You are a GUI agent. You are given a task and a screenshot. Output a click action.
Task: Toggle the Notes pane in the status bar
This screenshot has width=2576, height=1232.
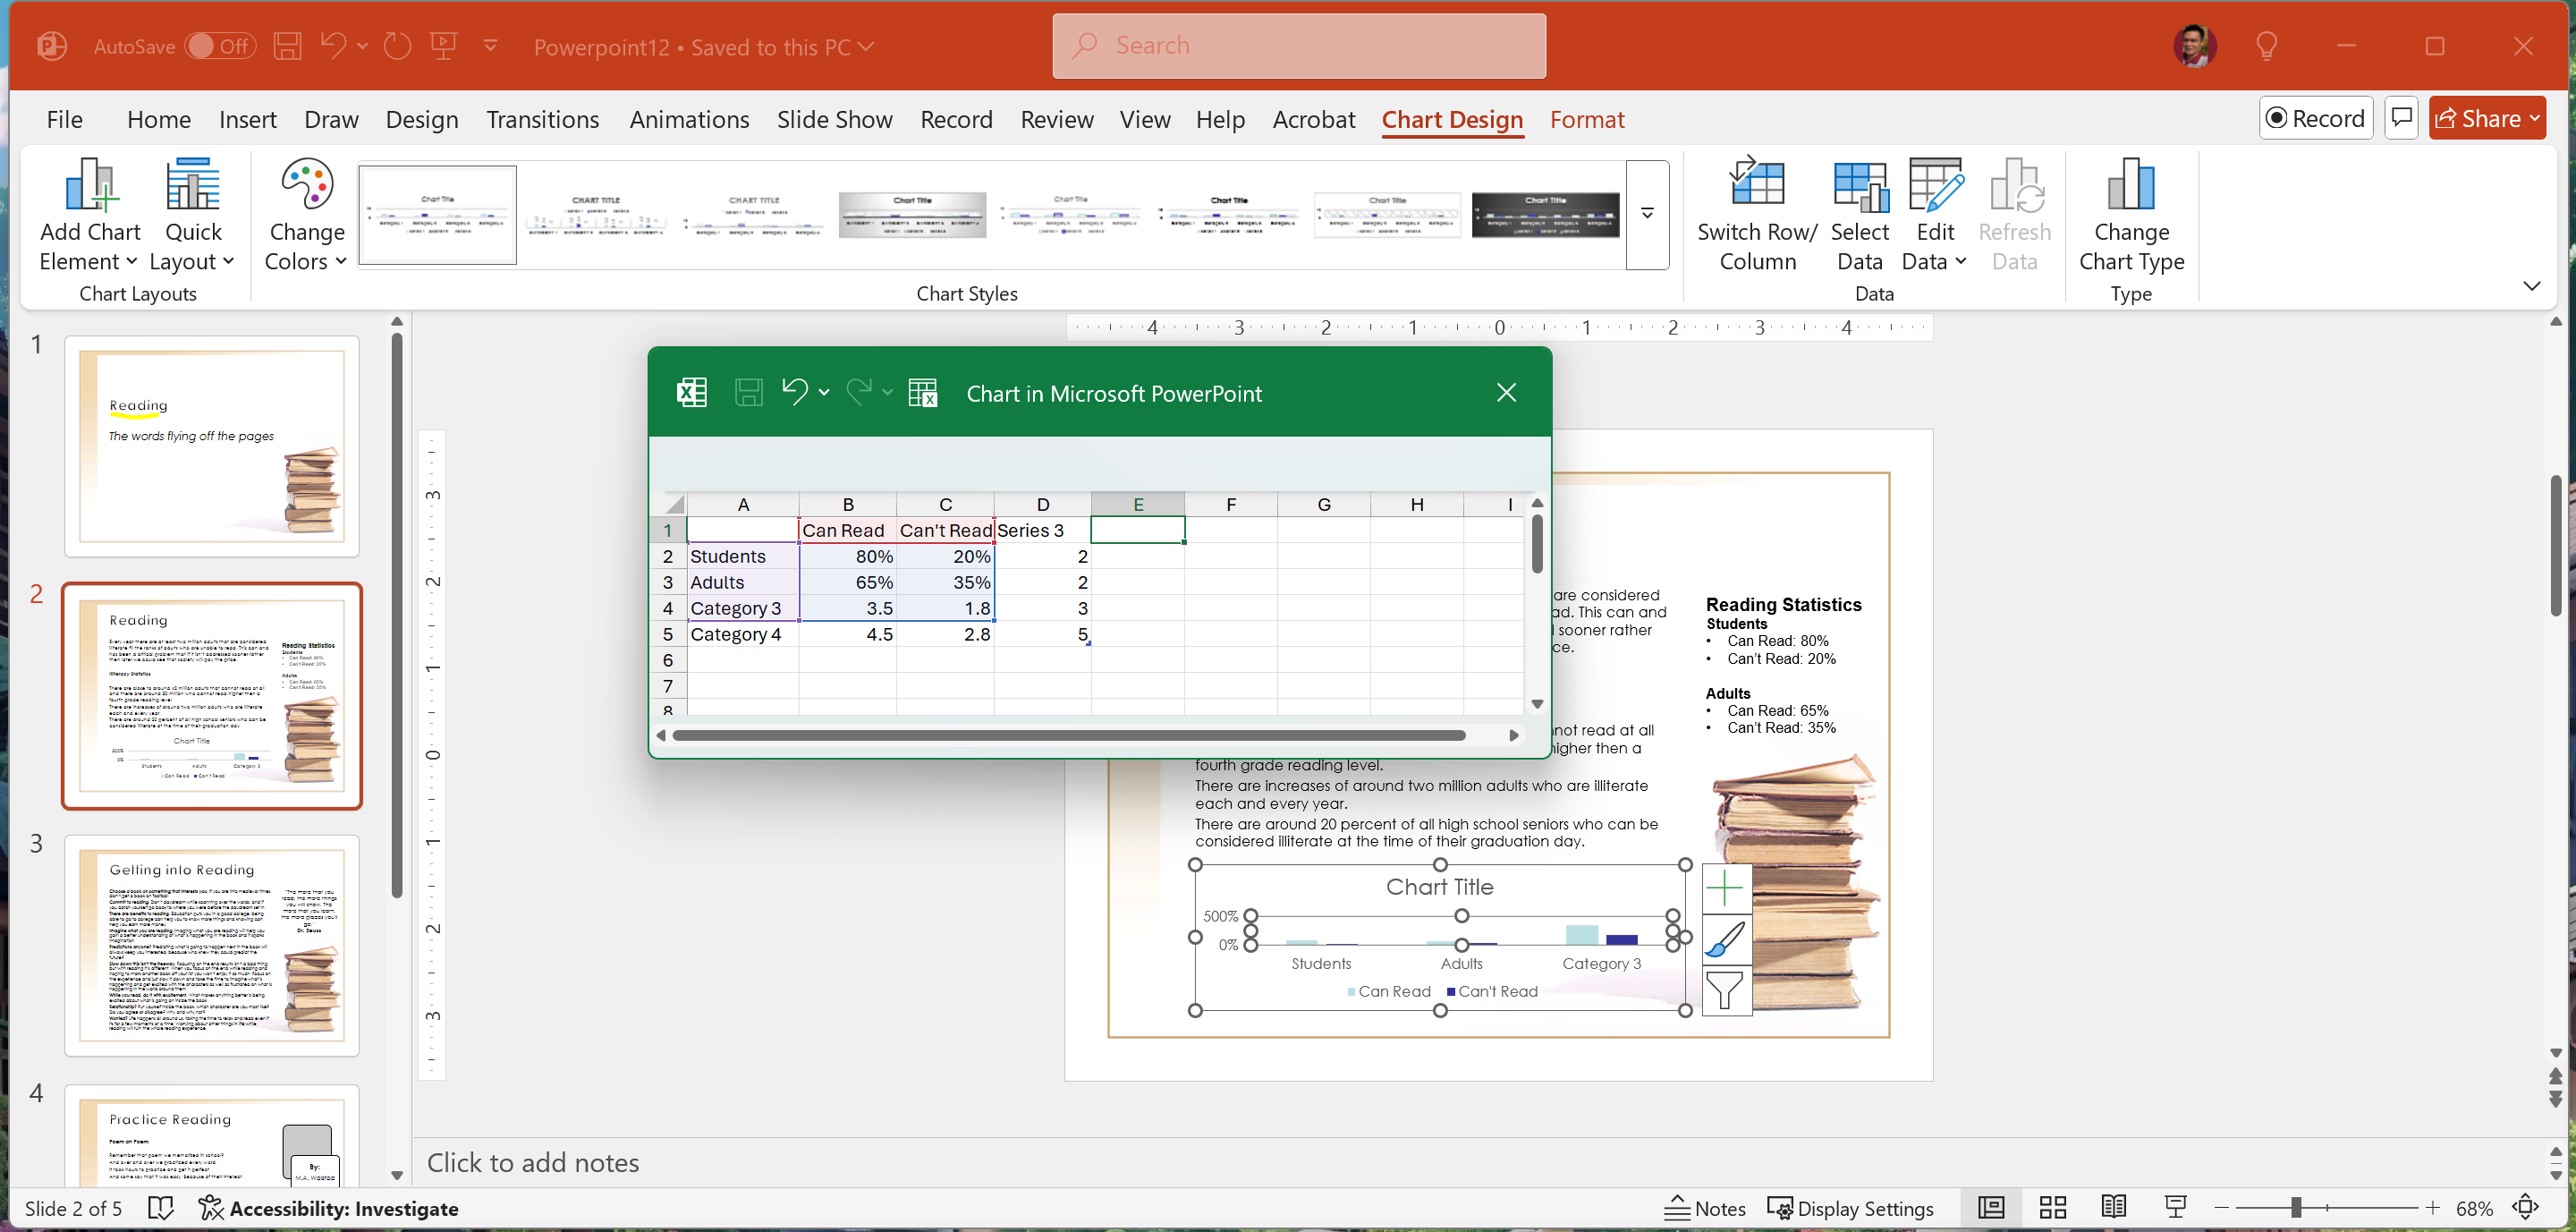[x=1705, y=1208]
